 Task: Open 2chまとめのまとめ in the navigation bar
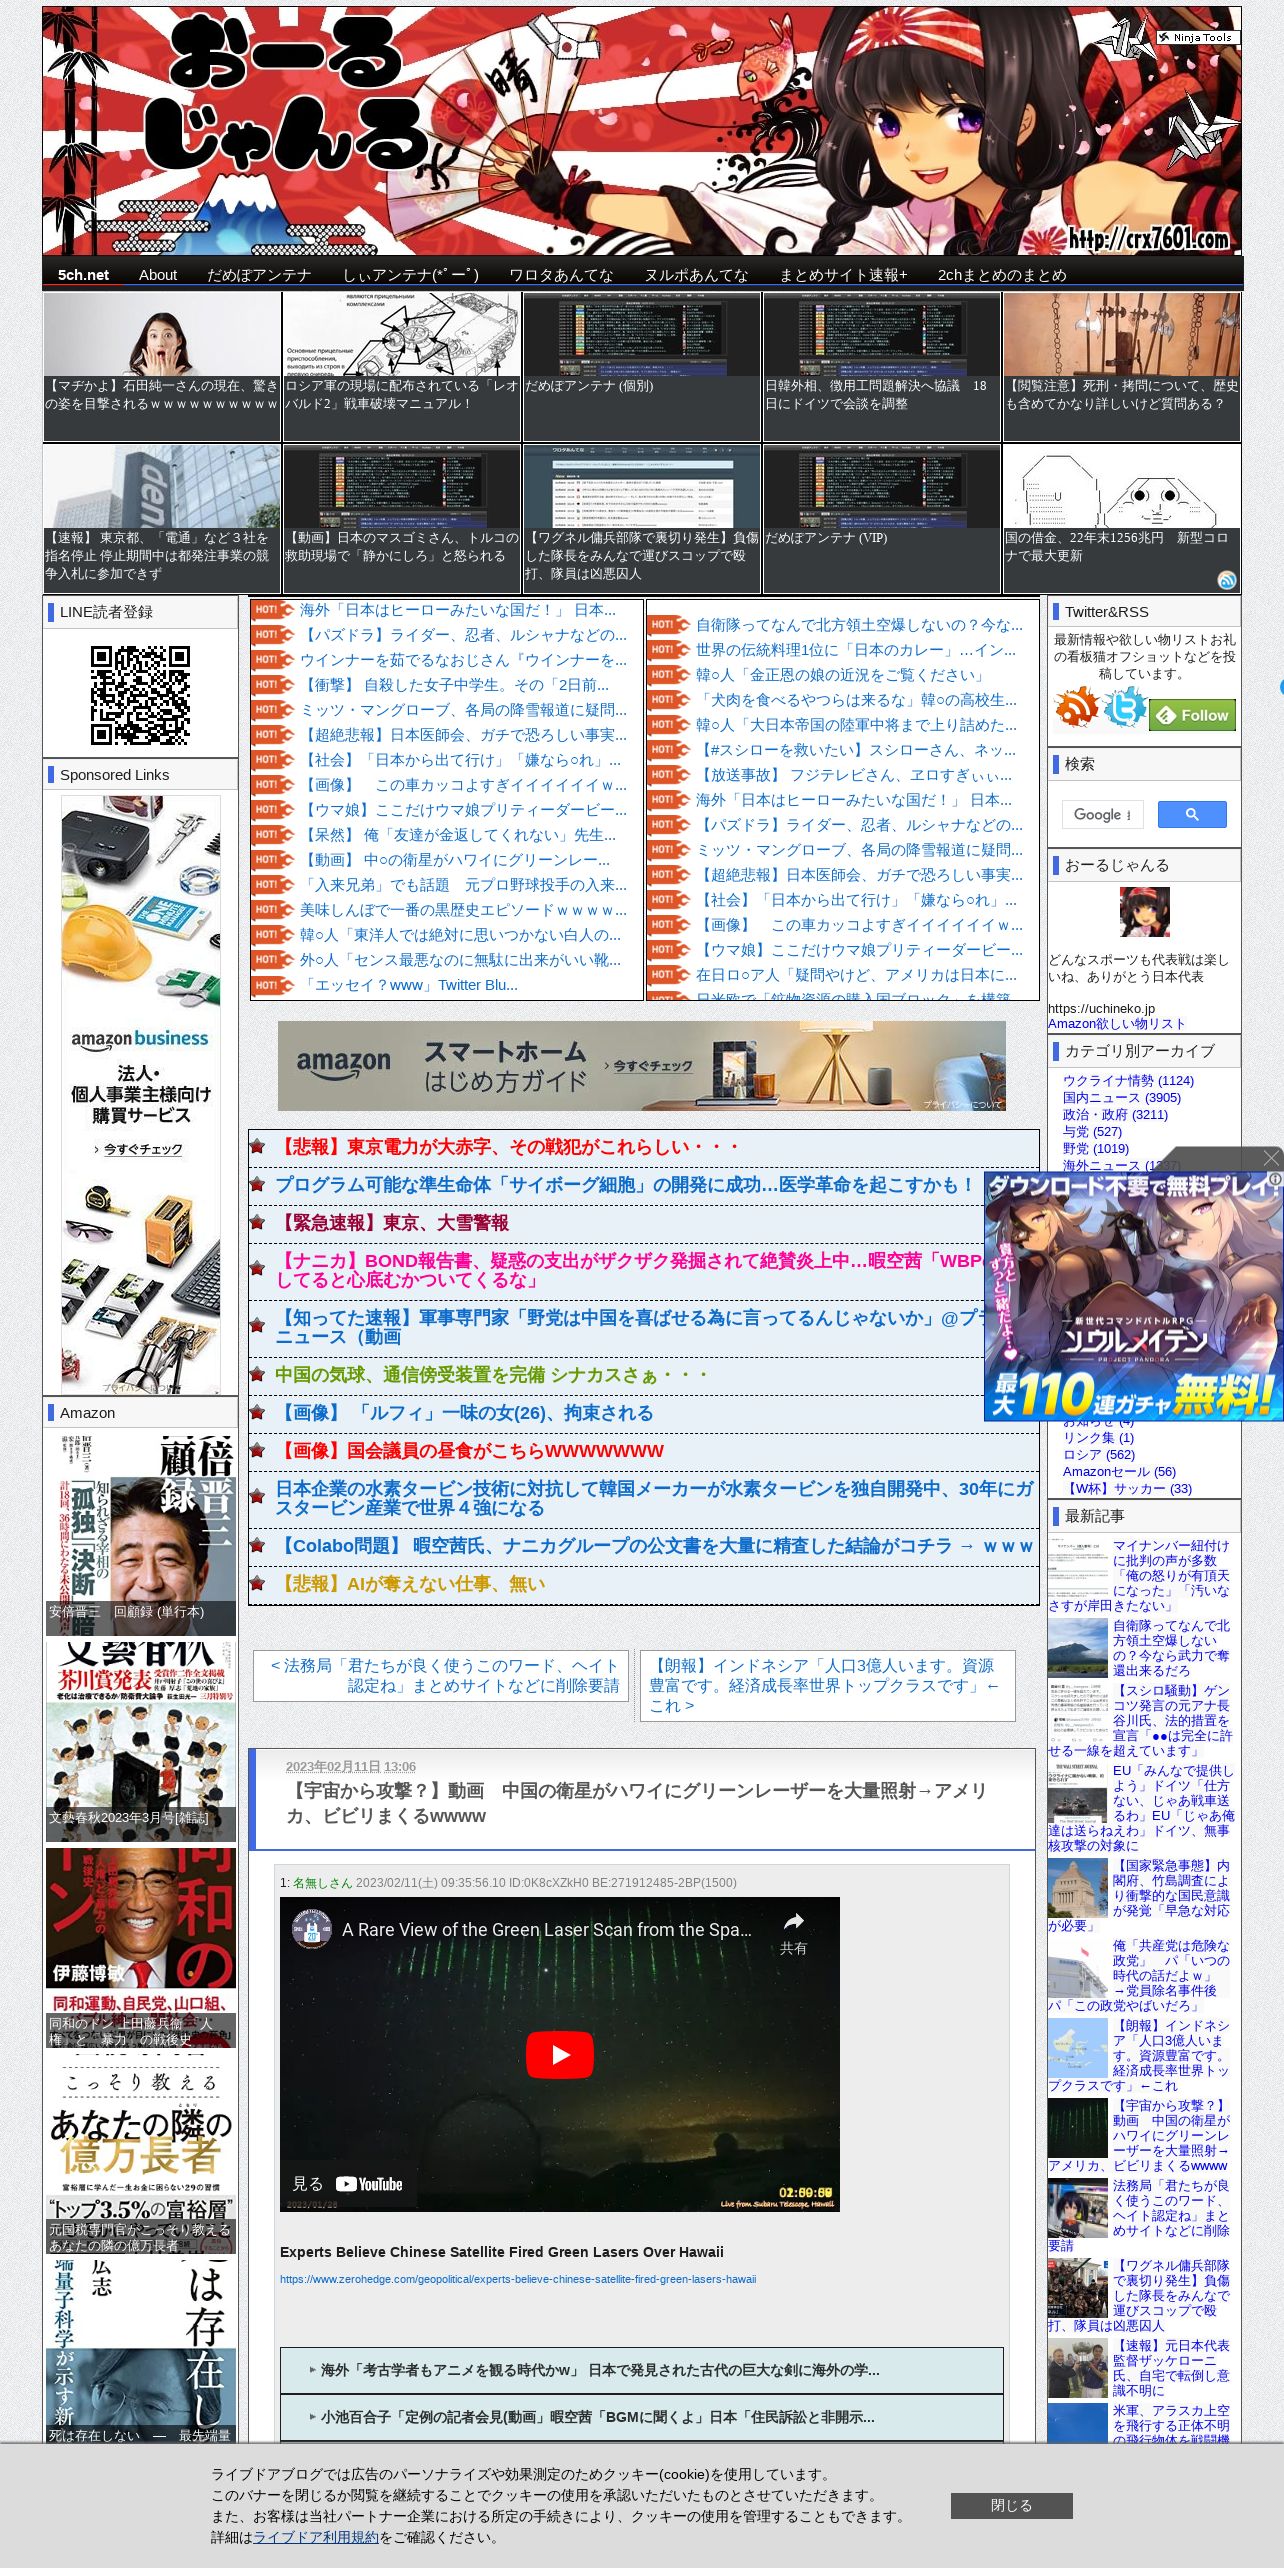(1002, 275)
